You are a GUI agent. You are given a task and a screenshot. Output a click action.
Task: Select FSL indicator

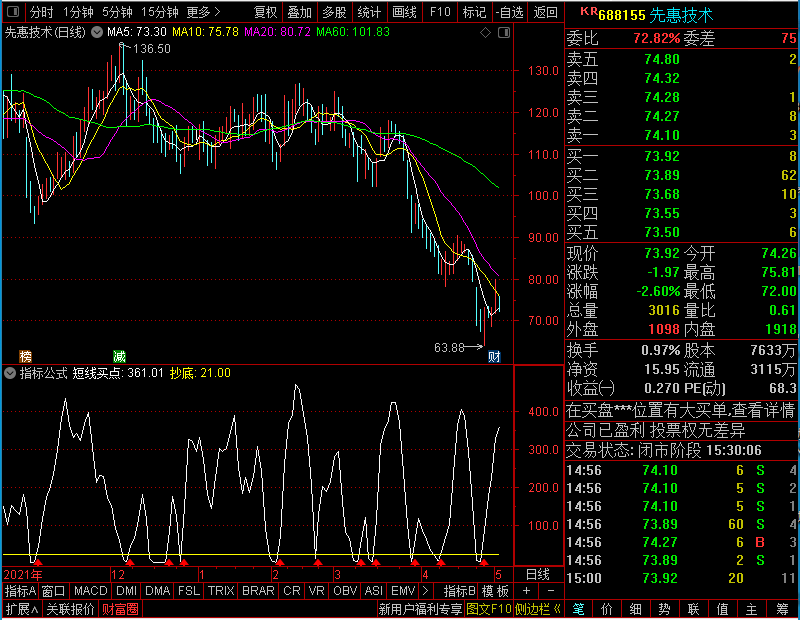coord(189,591)
